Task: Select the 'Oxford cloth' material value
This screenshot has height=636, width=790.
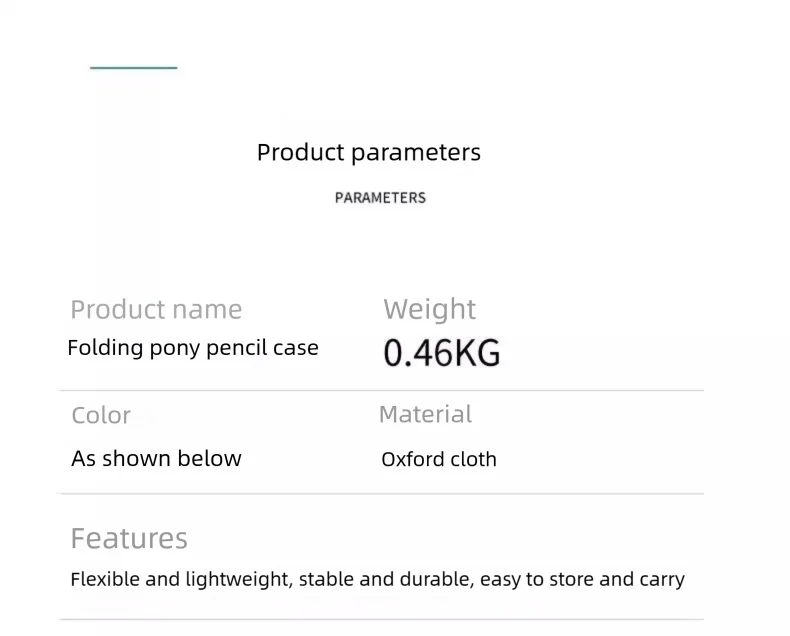Action: tap(439, 460)
